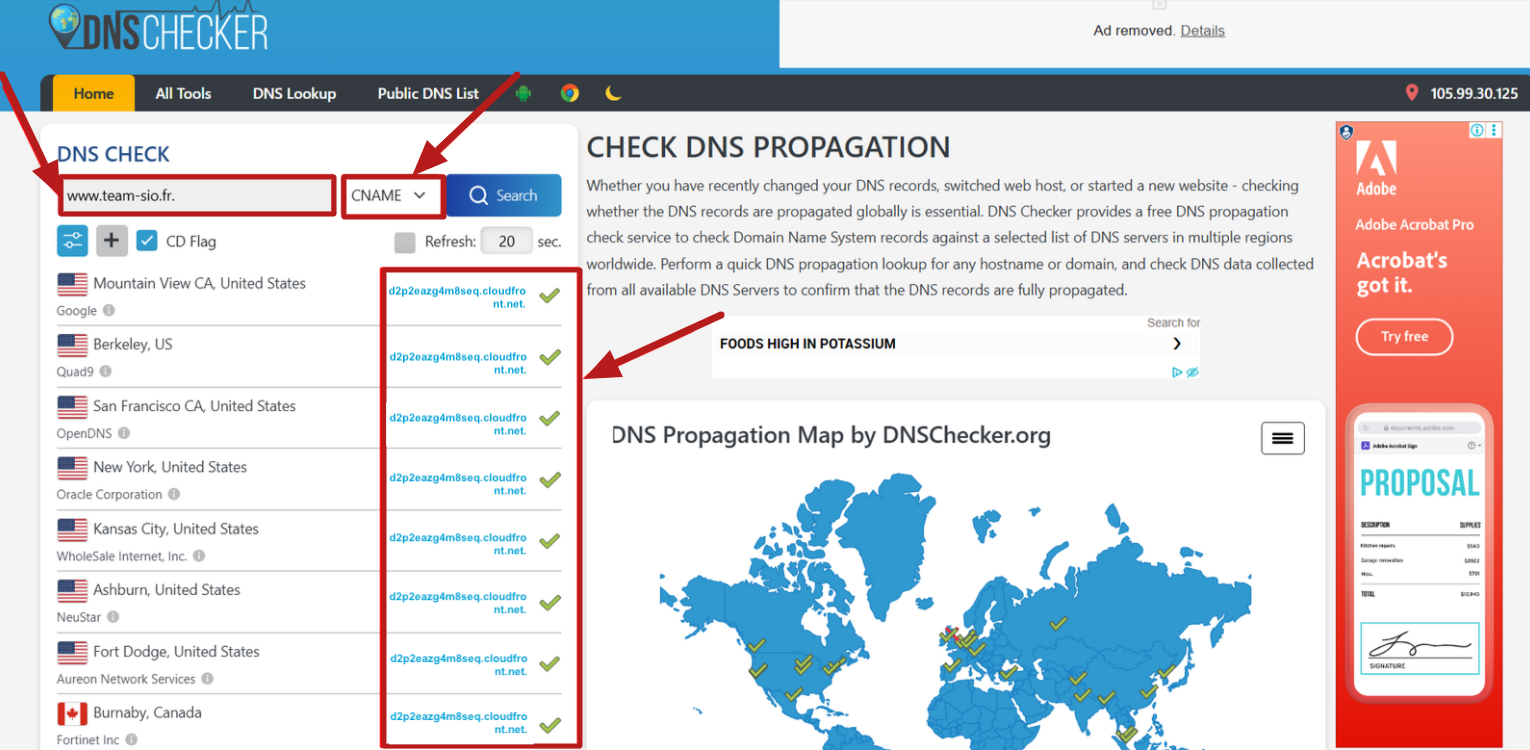This screenshot has height=750, width=1530.
Task: Show info for Fortinet Inc server
Action: click(131, 740)
